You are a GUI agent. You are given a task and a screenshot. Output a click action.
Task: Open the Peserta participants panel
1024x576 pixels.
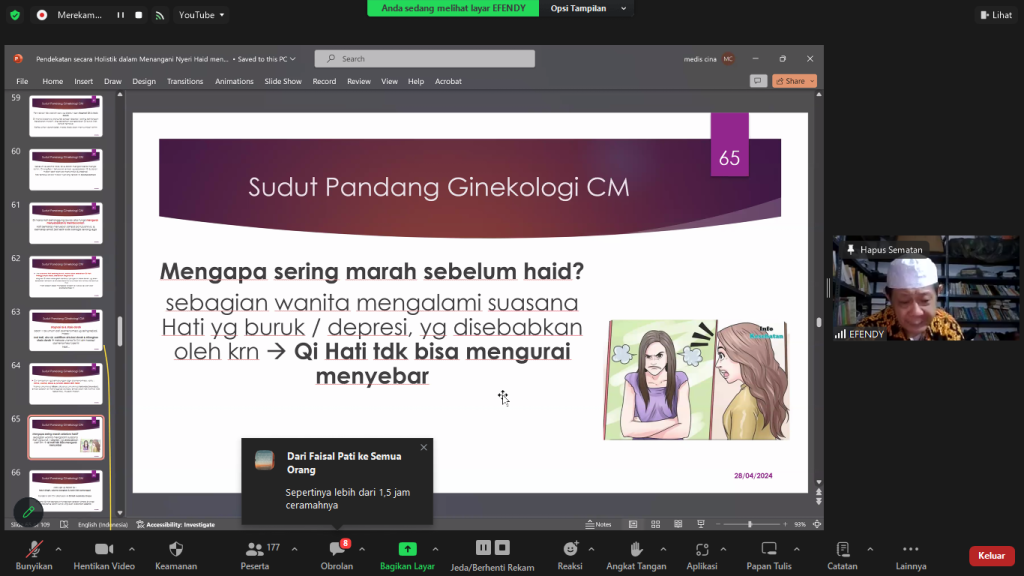[255, 556]
